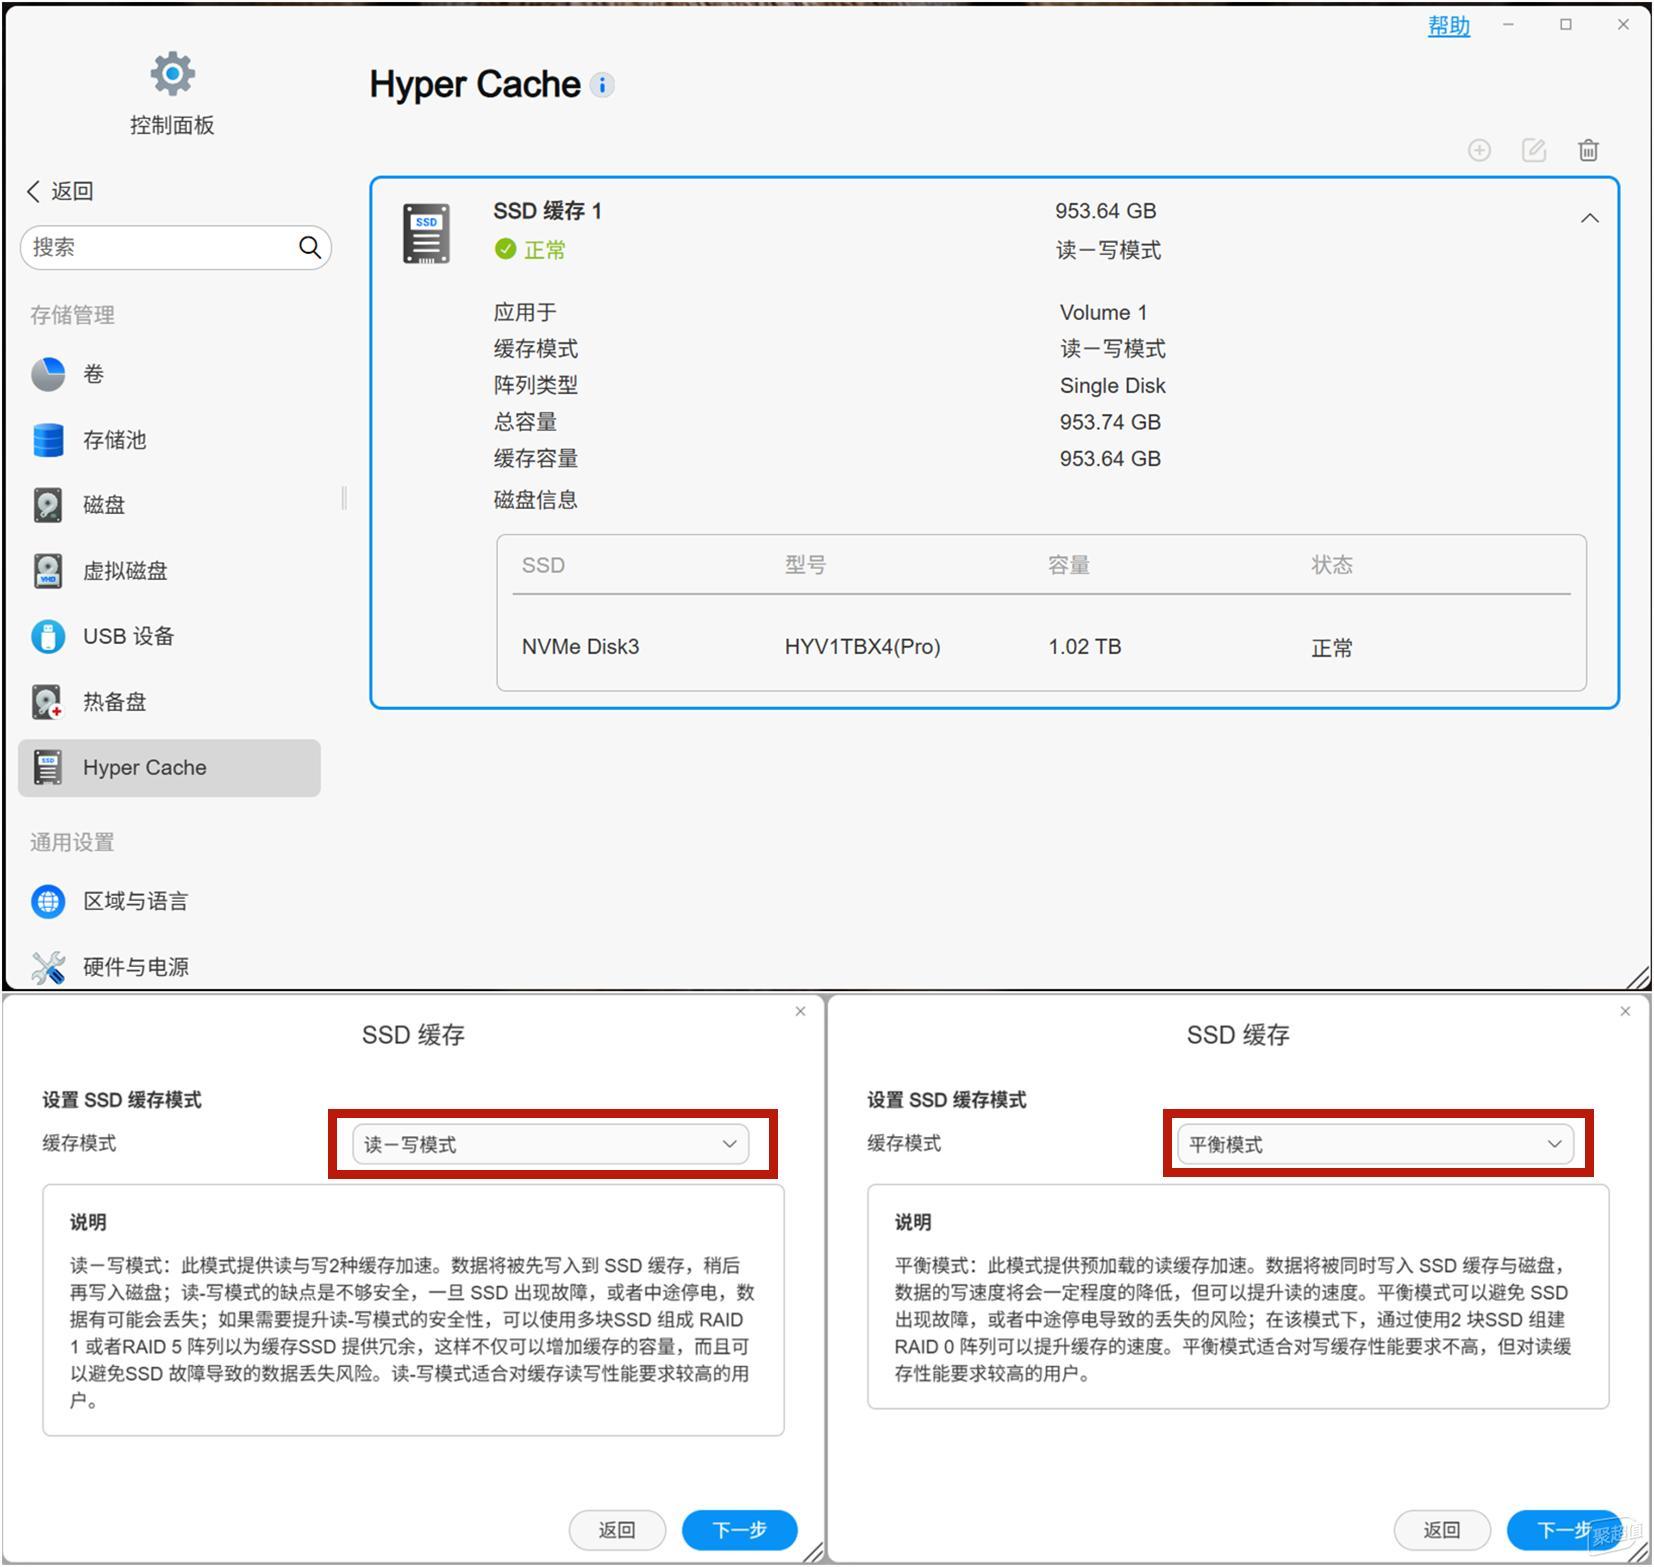Open 热备盘 hot spare section

113,702
